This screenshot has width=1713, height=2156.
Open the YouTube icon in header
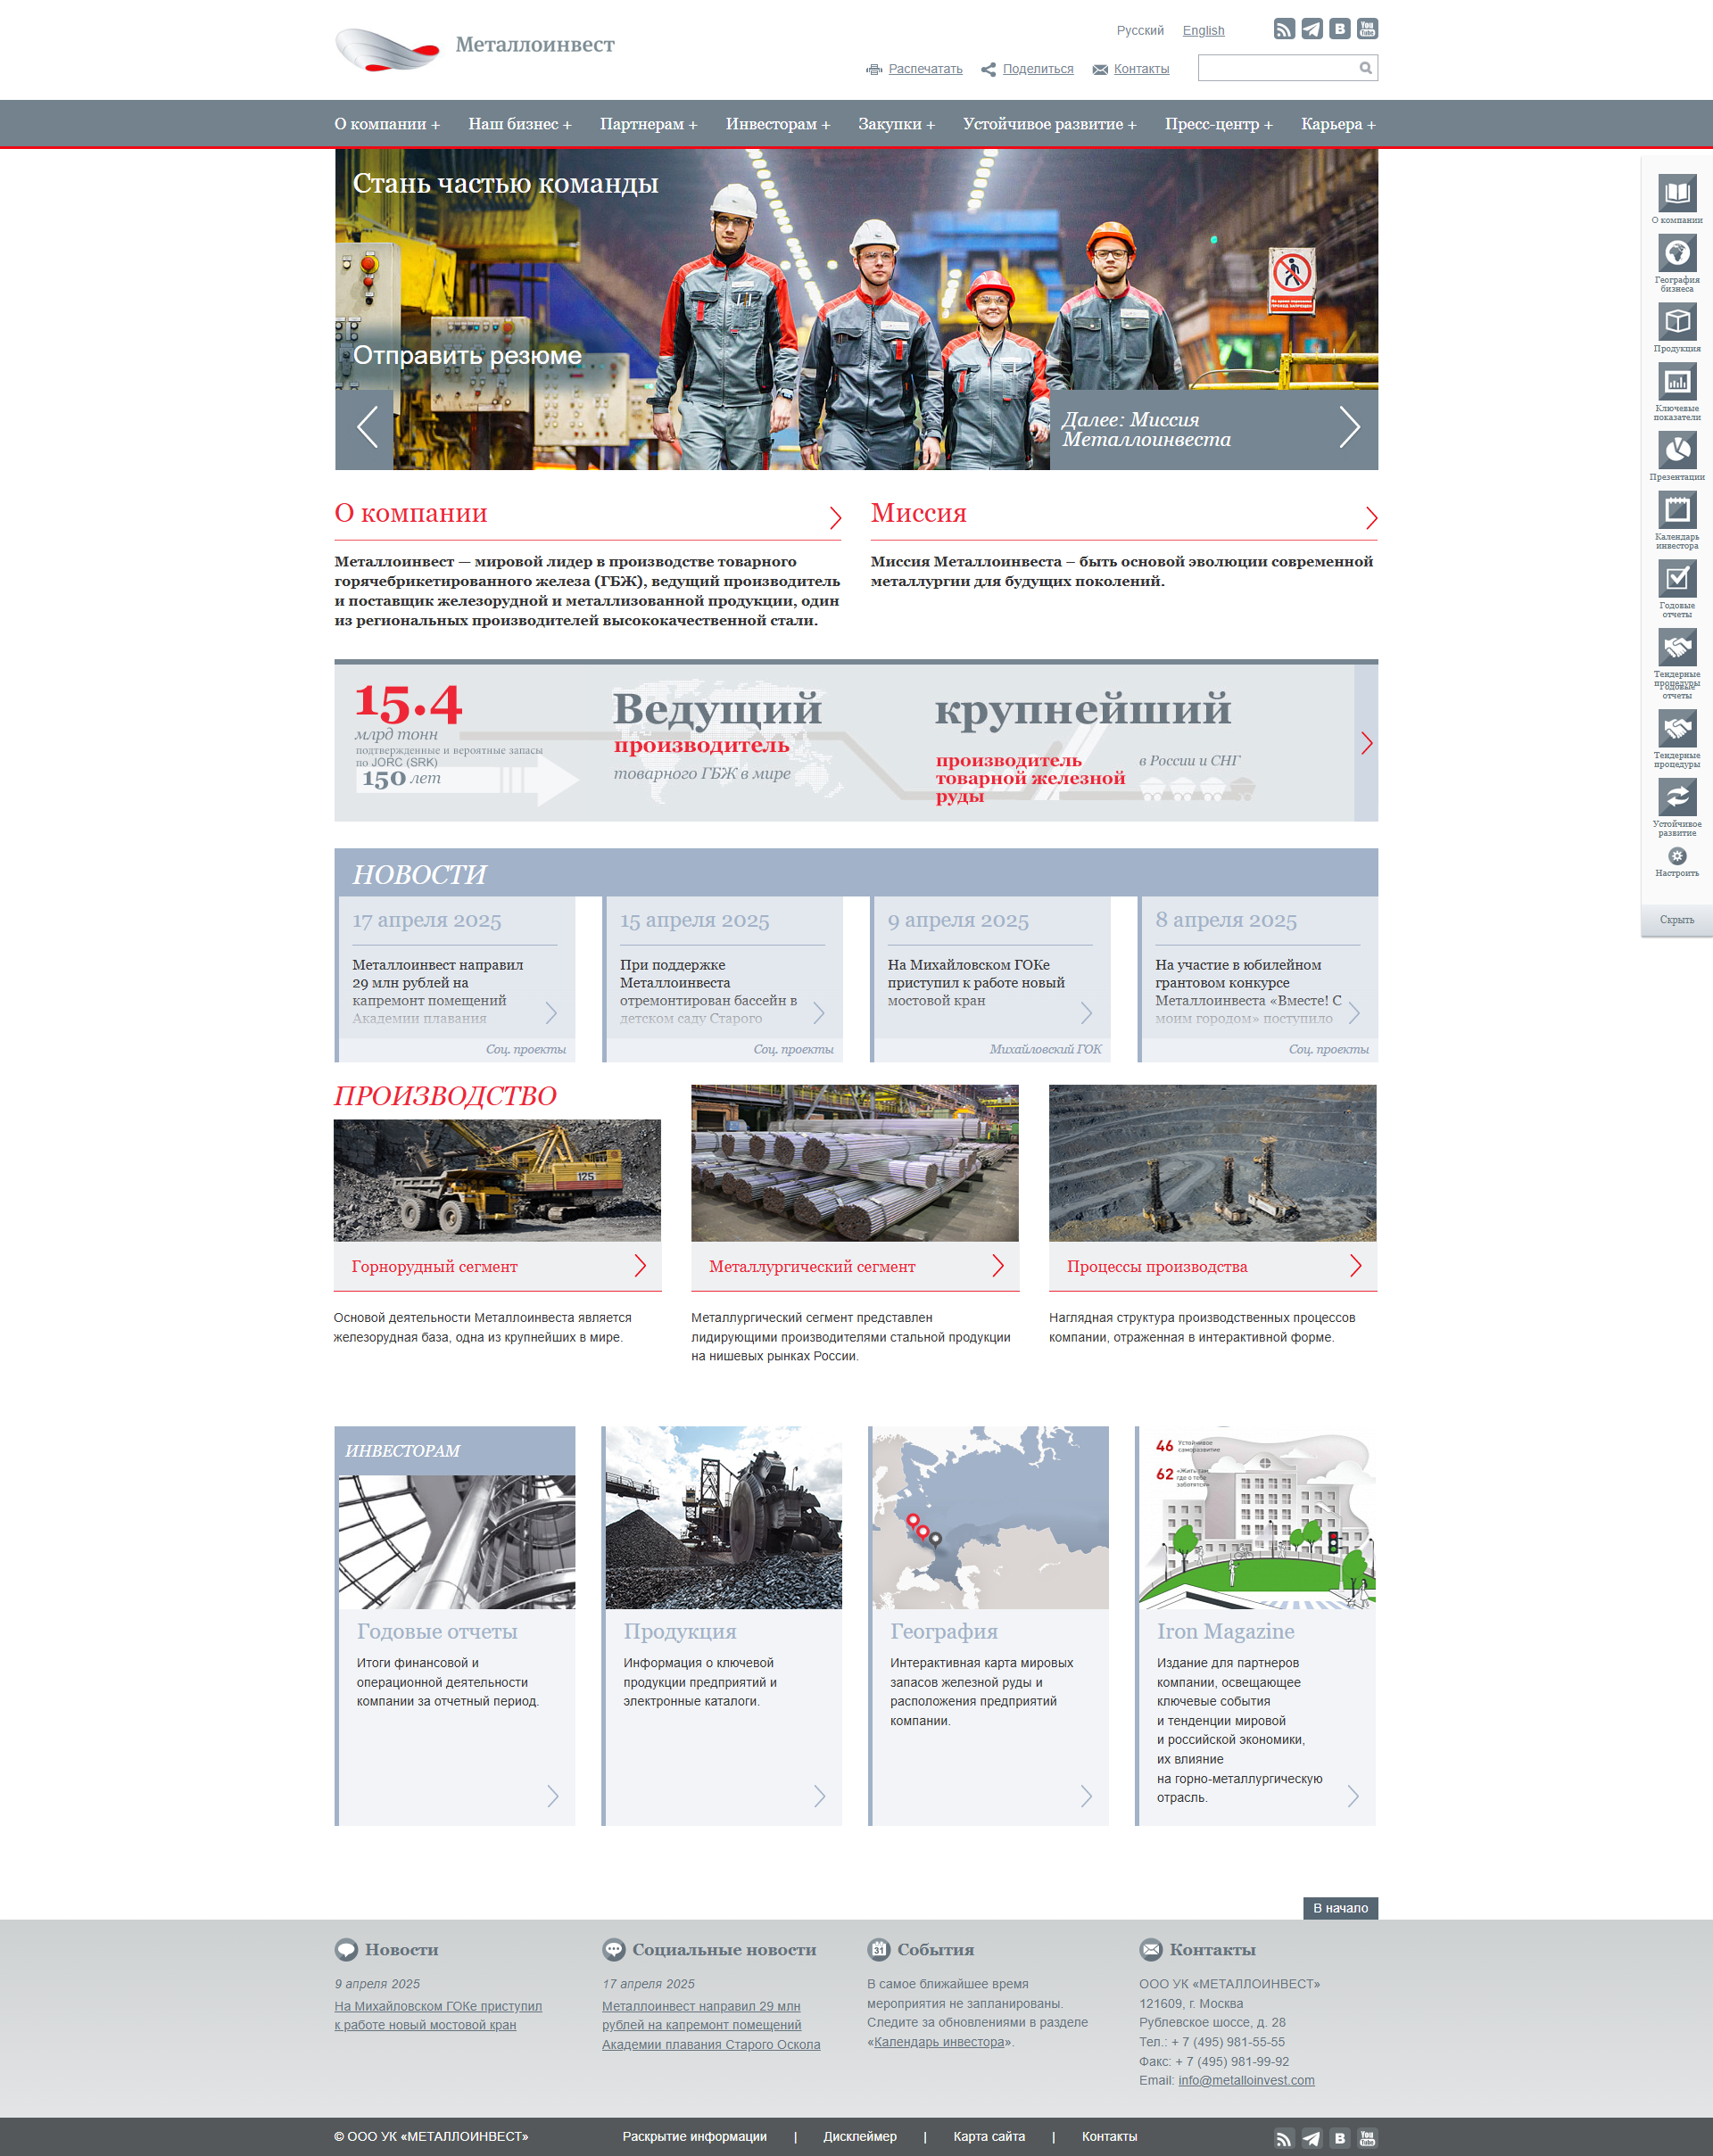tap(1367, 29)
